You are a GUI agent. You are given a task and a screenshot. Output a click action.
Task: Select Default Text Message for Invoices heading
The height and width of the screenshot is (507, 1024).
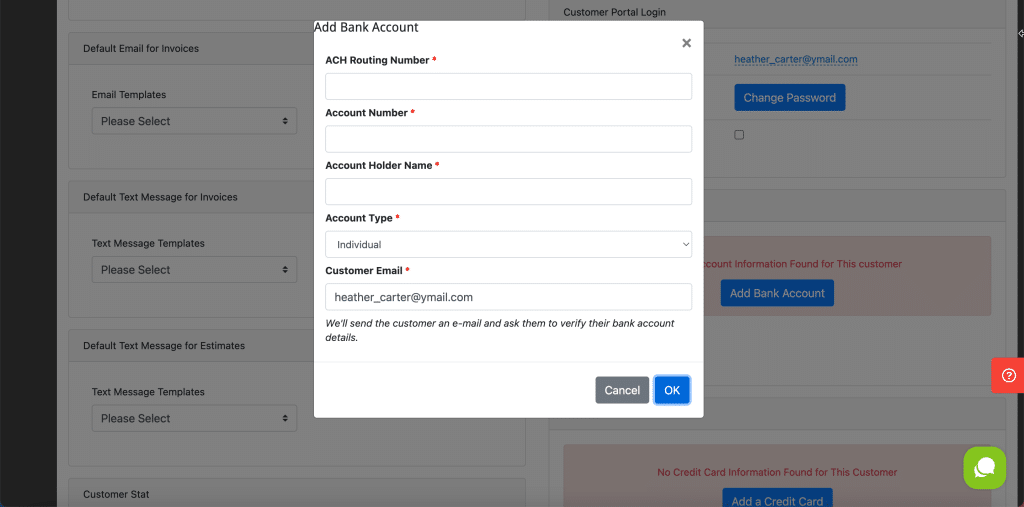pyautogui.click(x=160, y=197)
